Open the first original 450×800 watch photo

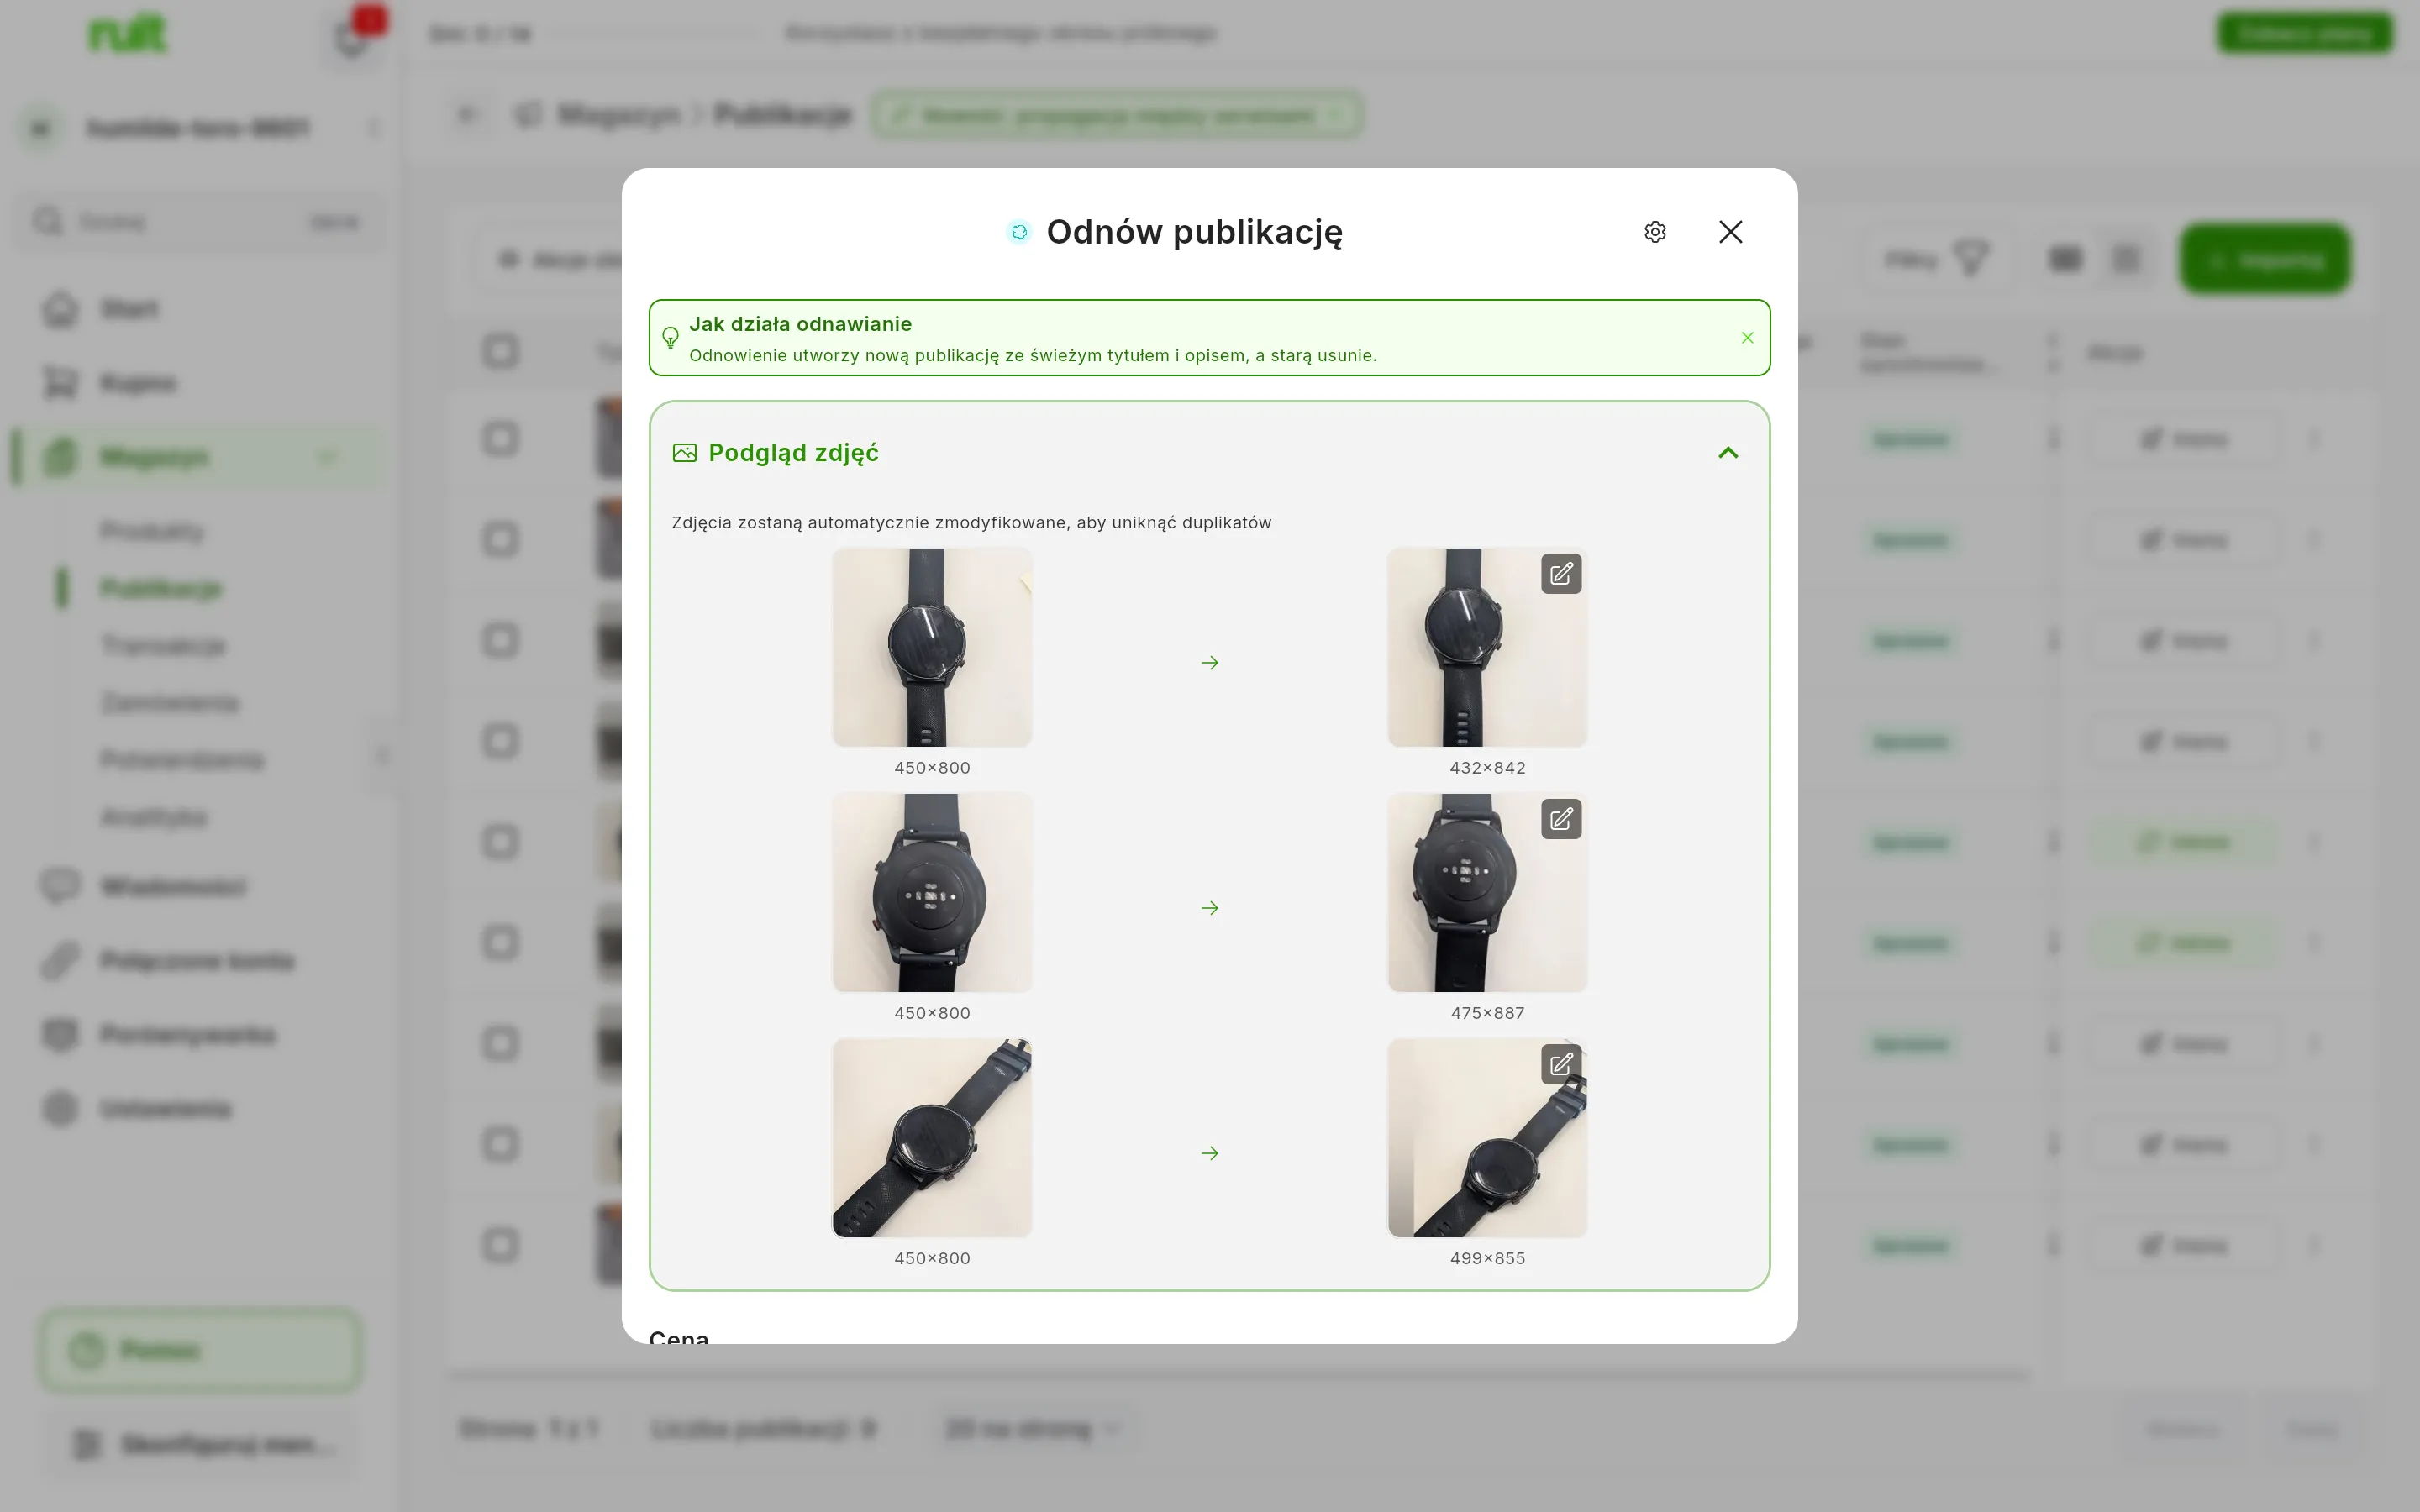(x=932, y=647)
